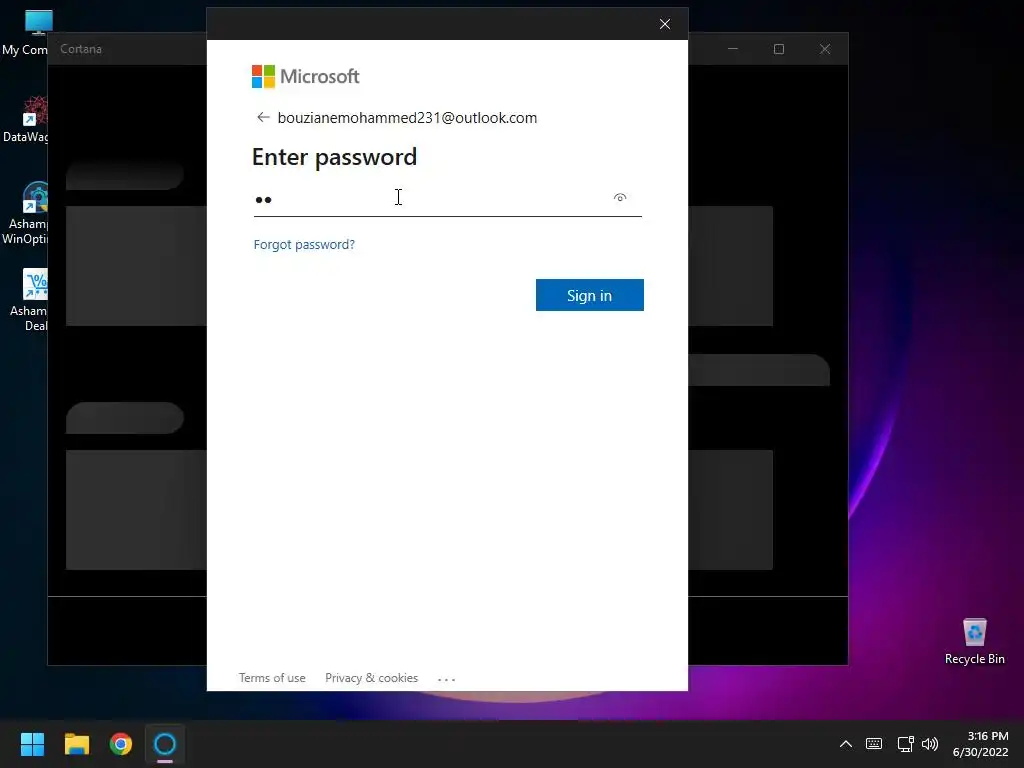Screen dimensions: 1024x768
Task: Open the clock showing 3:16 PM
Action: click(981, 744)
